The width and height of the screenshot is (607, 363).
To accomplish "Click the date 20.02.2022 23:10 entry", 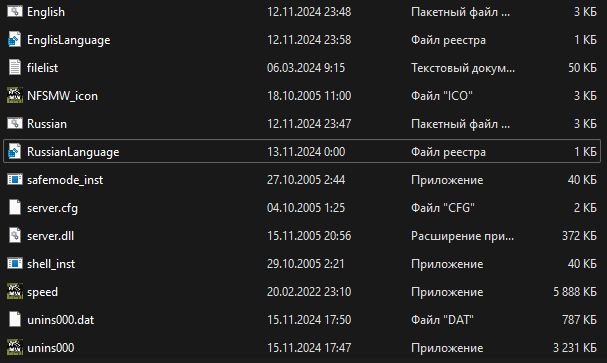I will click(x=309, y=292).
